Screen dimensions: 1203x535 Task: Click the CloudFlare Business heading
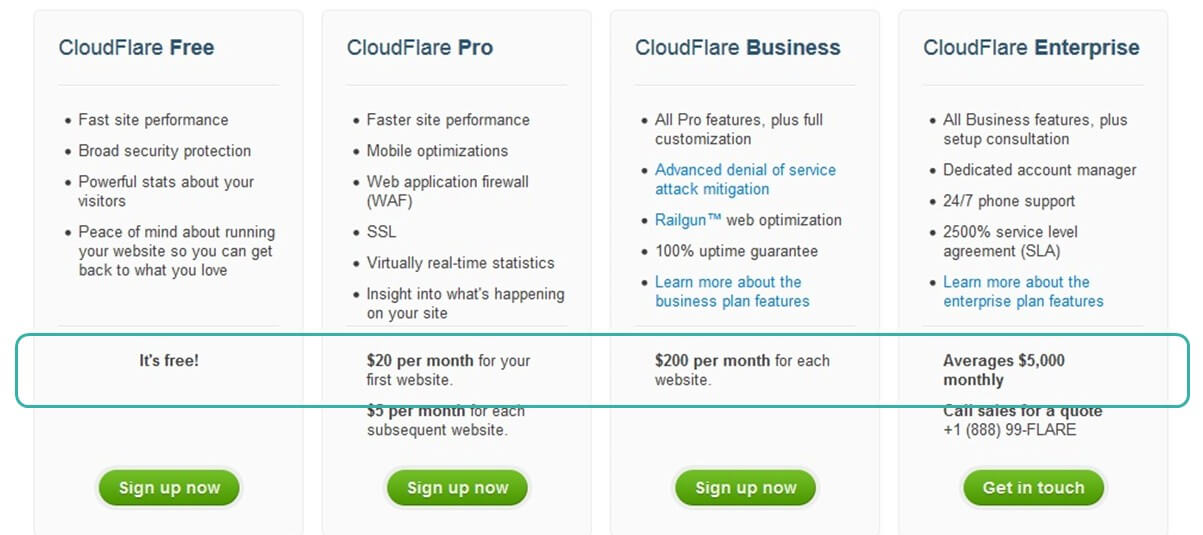(737, 47)
